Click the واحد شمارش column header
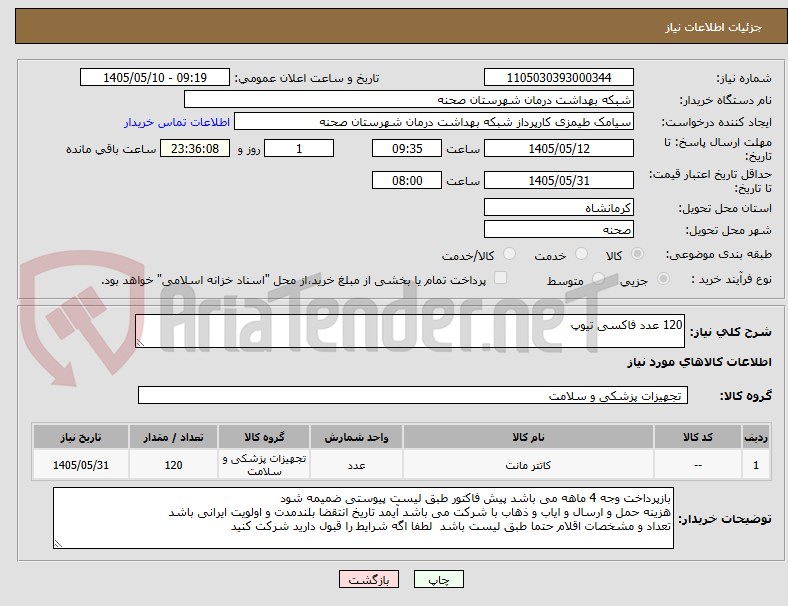Image resolution: width=788 pixels, height=606 pixels. 356,437
